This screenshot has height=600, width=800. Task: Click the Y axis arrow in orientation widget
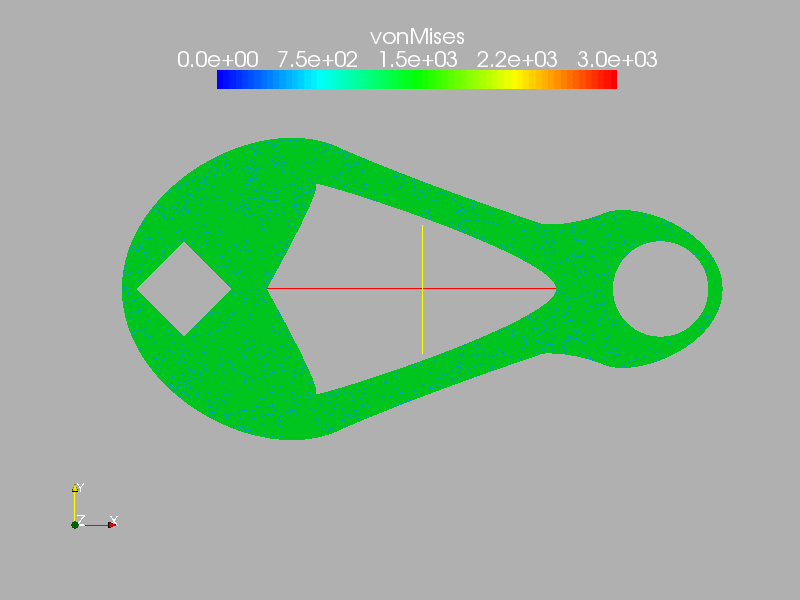[75, 489]
